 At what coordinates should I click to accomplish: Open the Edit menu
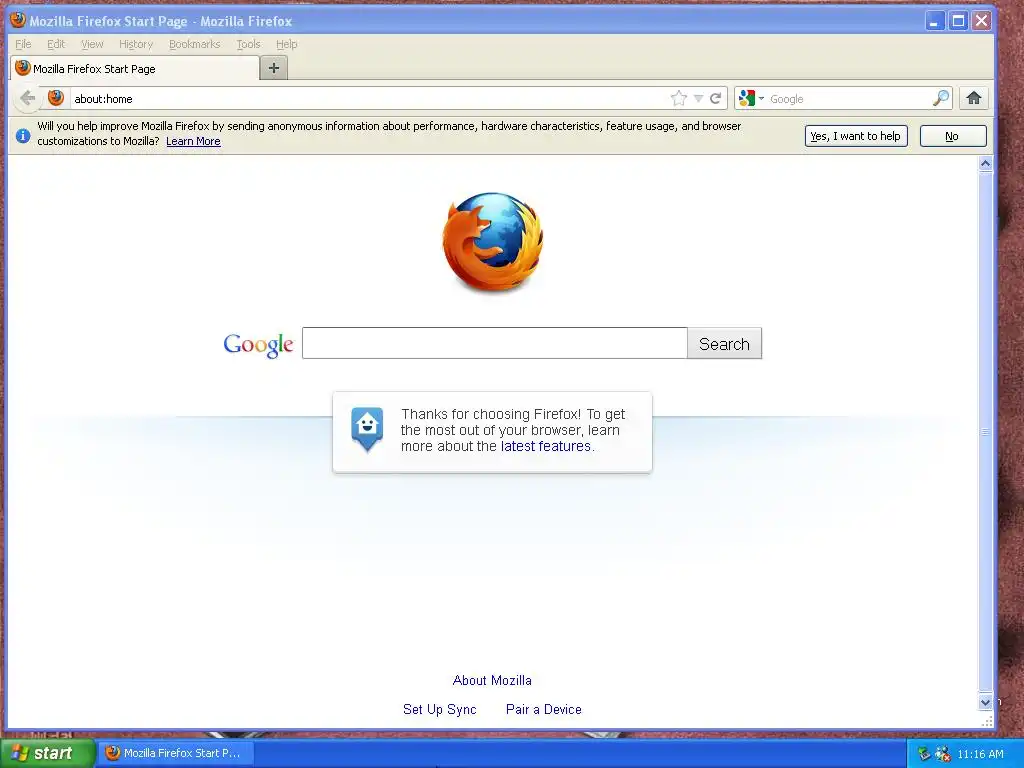pyautogui.click(x=56, y=44)
